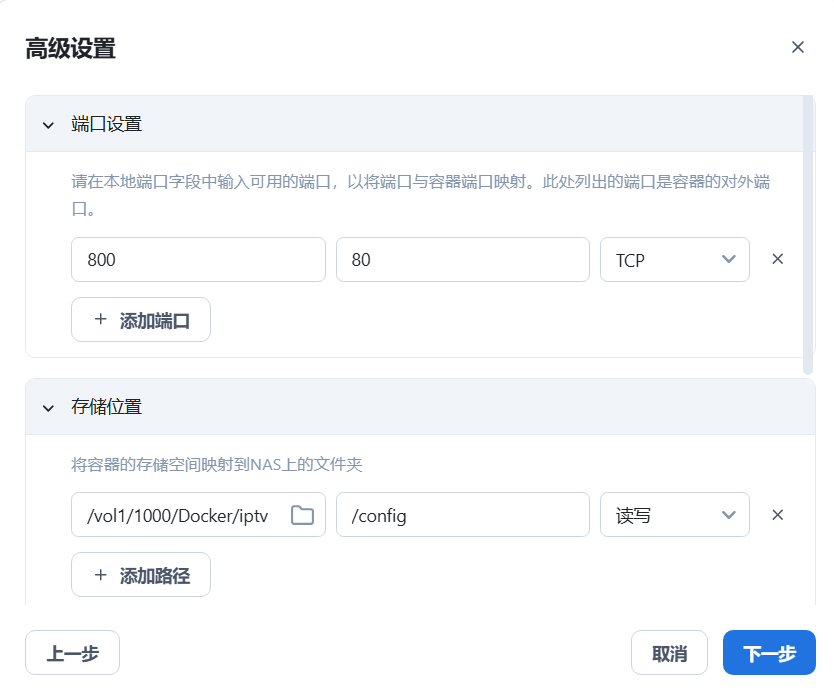
Task: Open the 读写 permission dropdown
Action: [675, 515]
